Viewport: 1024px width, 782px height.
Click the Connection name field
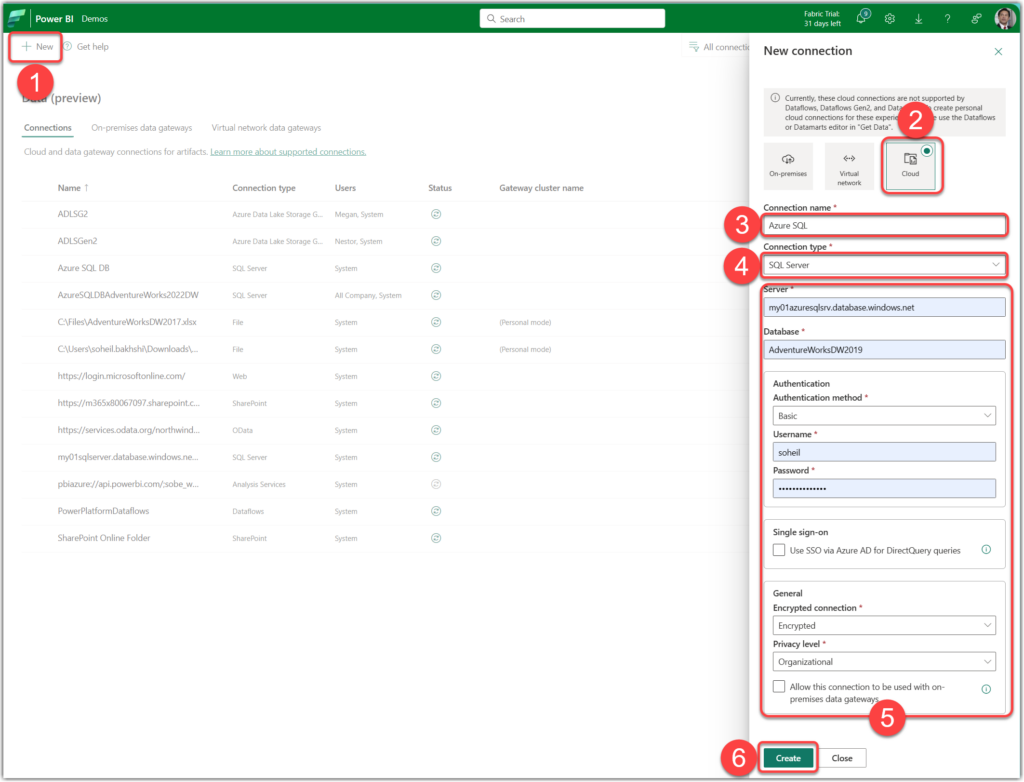(x=884, y=225)
